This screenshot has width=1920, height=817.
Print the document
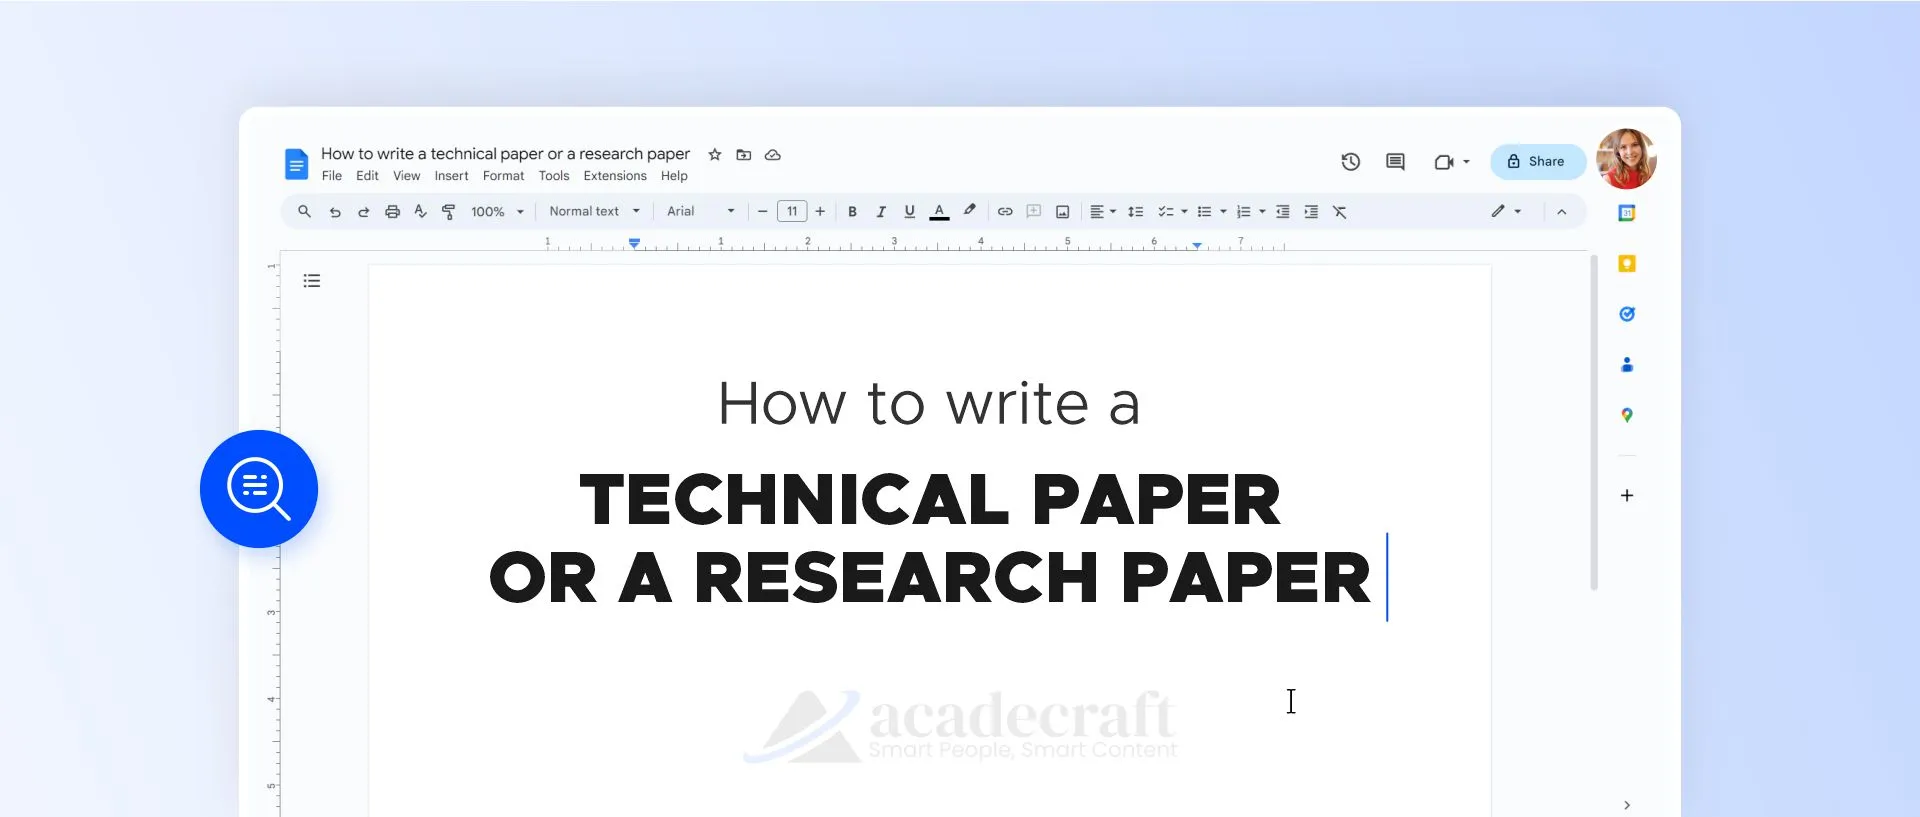[393, 212]
